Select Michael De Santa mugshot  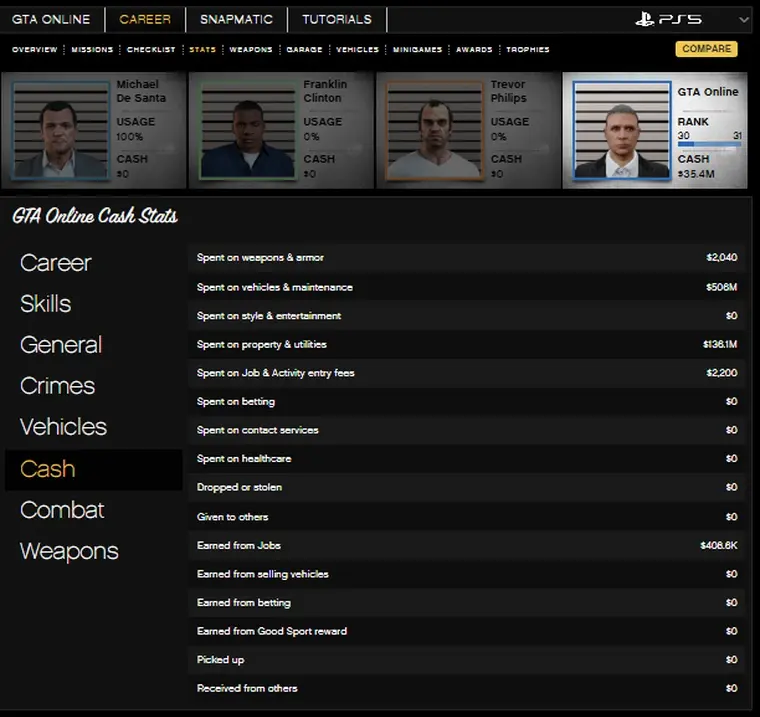point(60,130)
